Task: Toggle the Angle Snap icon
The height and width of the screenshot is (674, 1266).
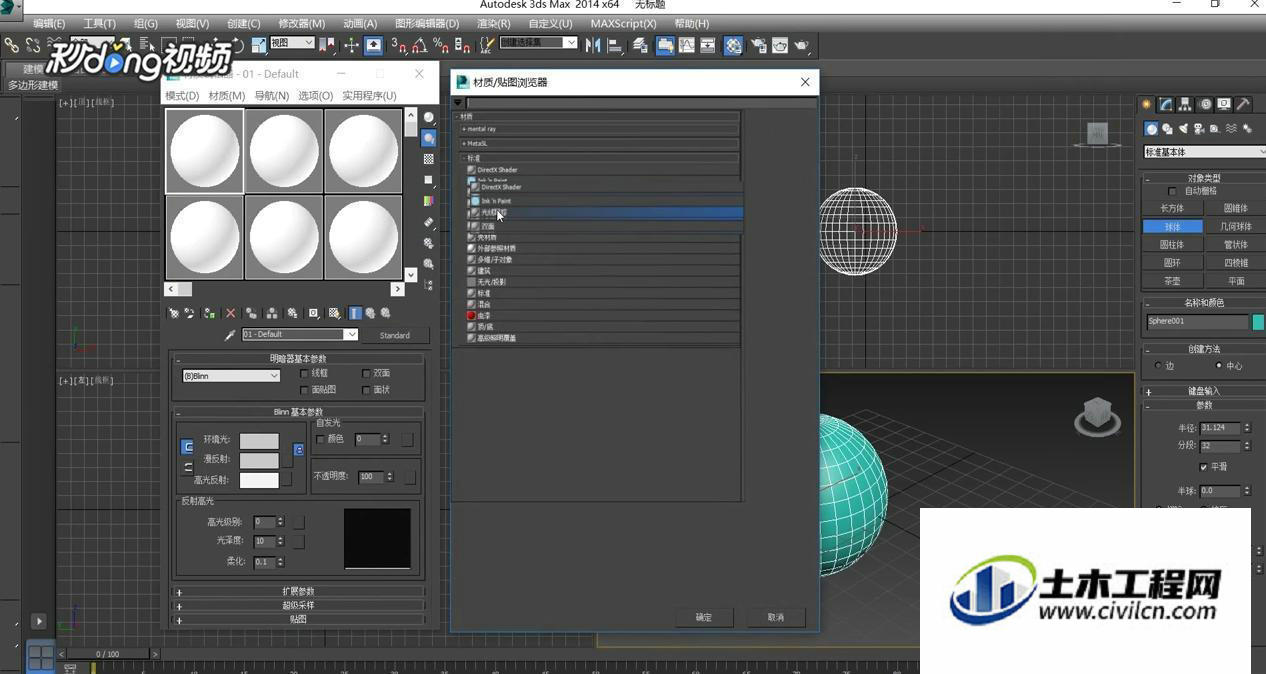Action: click(x=419, y=45)
